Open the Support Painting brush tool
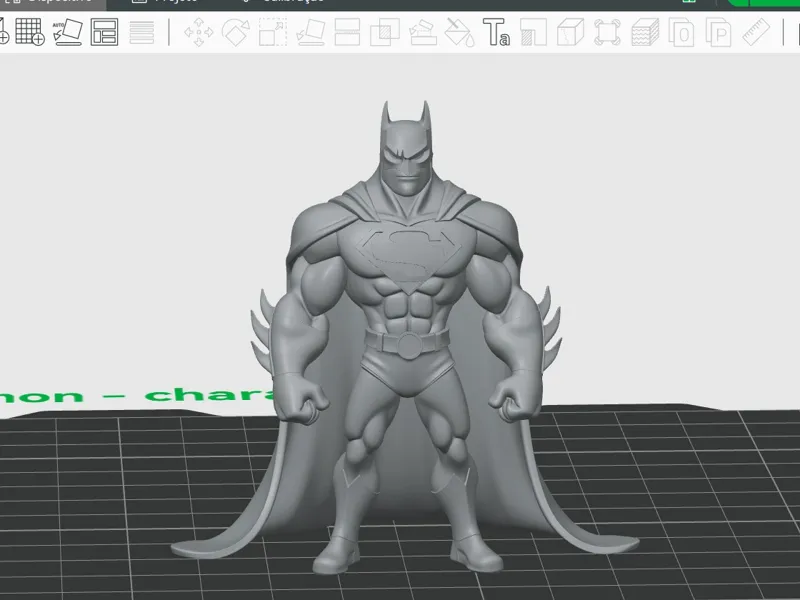800x600 pixels. pyautogui.click(x=423, y=32)
